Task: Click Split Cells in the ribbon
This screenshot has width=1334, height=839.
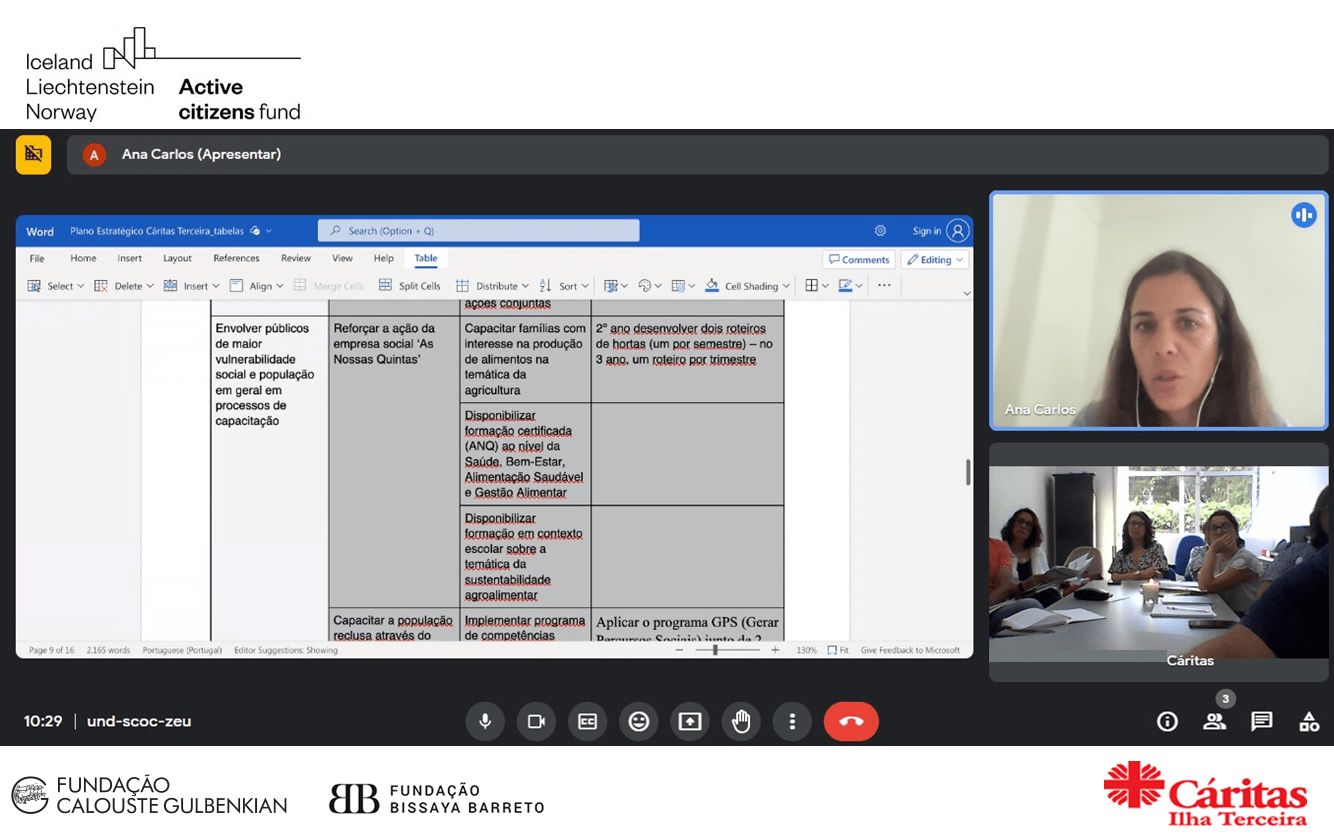Action: pos(410,286)
